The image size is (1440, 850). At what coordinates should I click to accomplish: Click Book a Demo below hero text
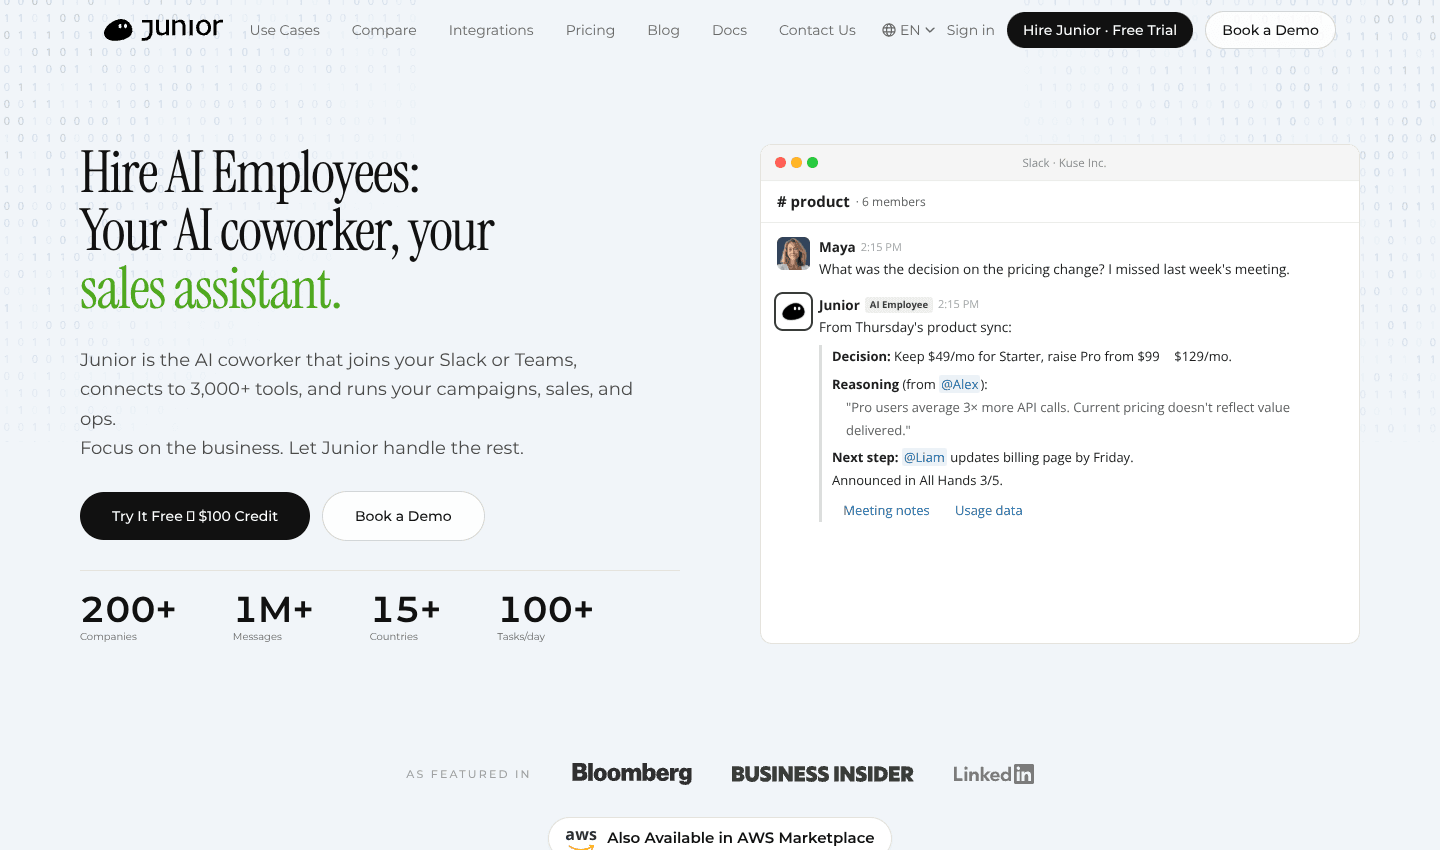403,516
